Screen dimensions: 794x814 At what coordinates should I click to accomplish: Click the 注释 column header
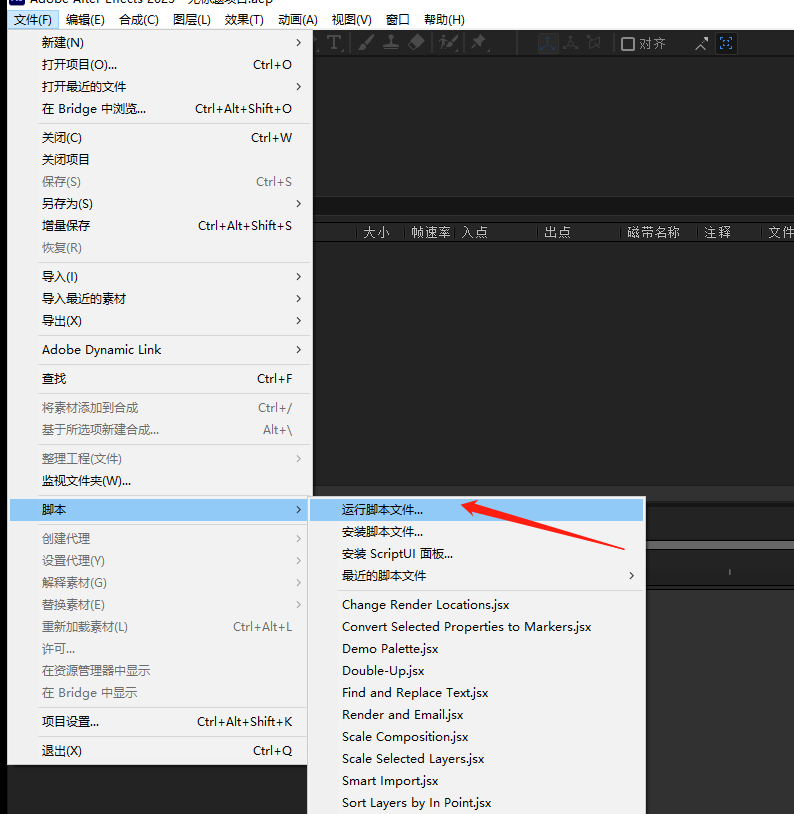[x=717, y=232]
